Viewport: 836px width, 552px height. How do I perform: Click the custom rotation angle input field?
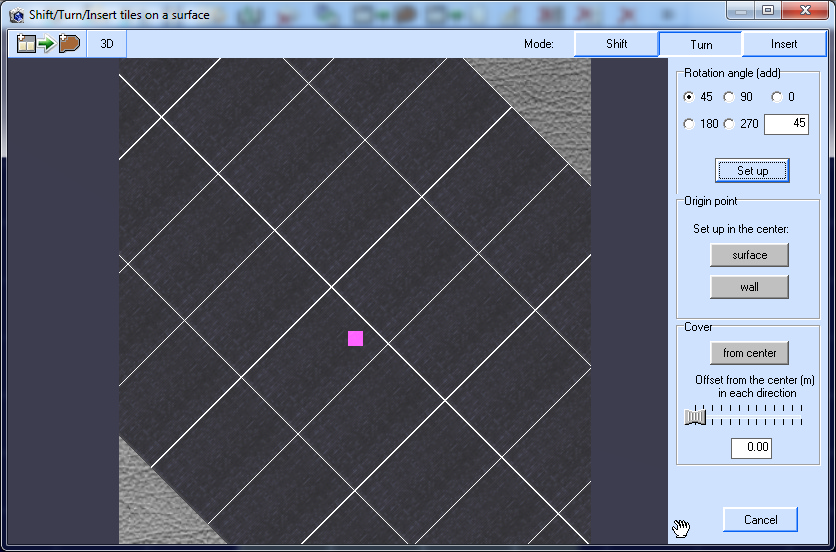(786, 124)
